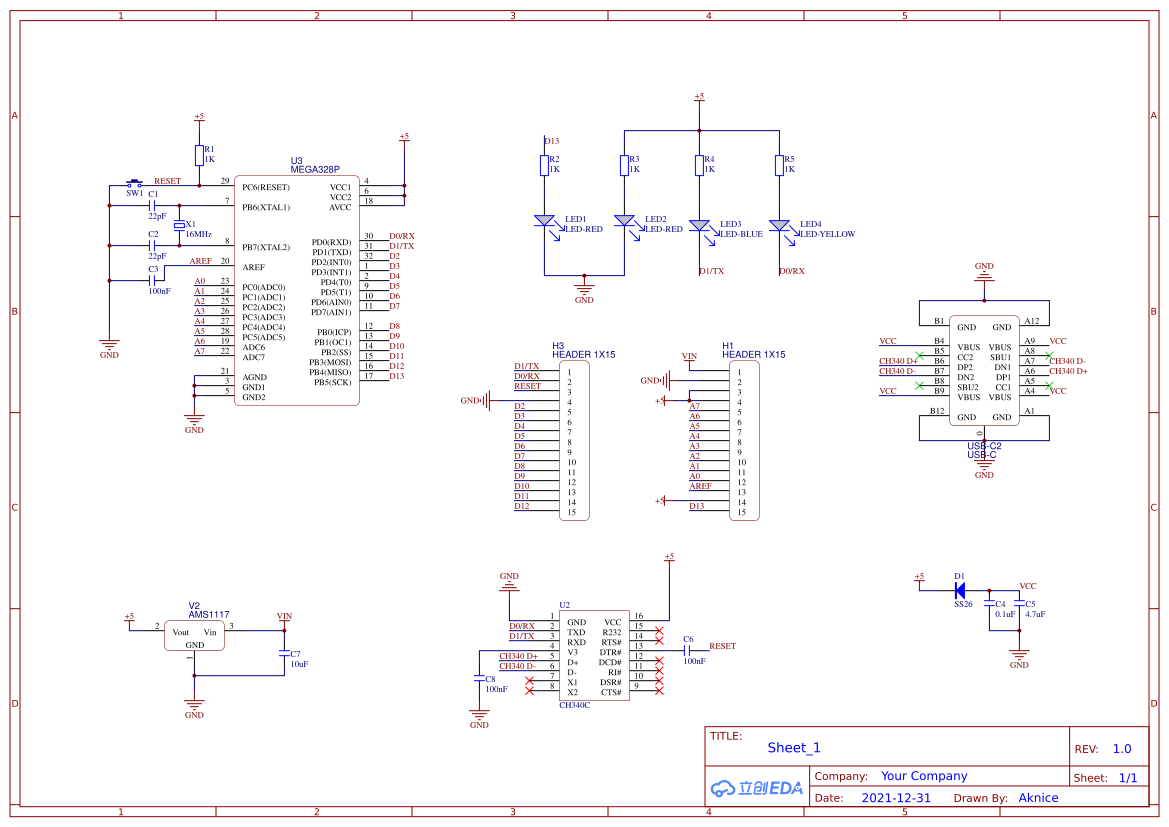Click the H3 HEADER 1X15 connector
The width and height of the screenshot is (1169, 827).
574,441
